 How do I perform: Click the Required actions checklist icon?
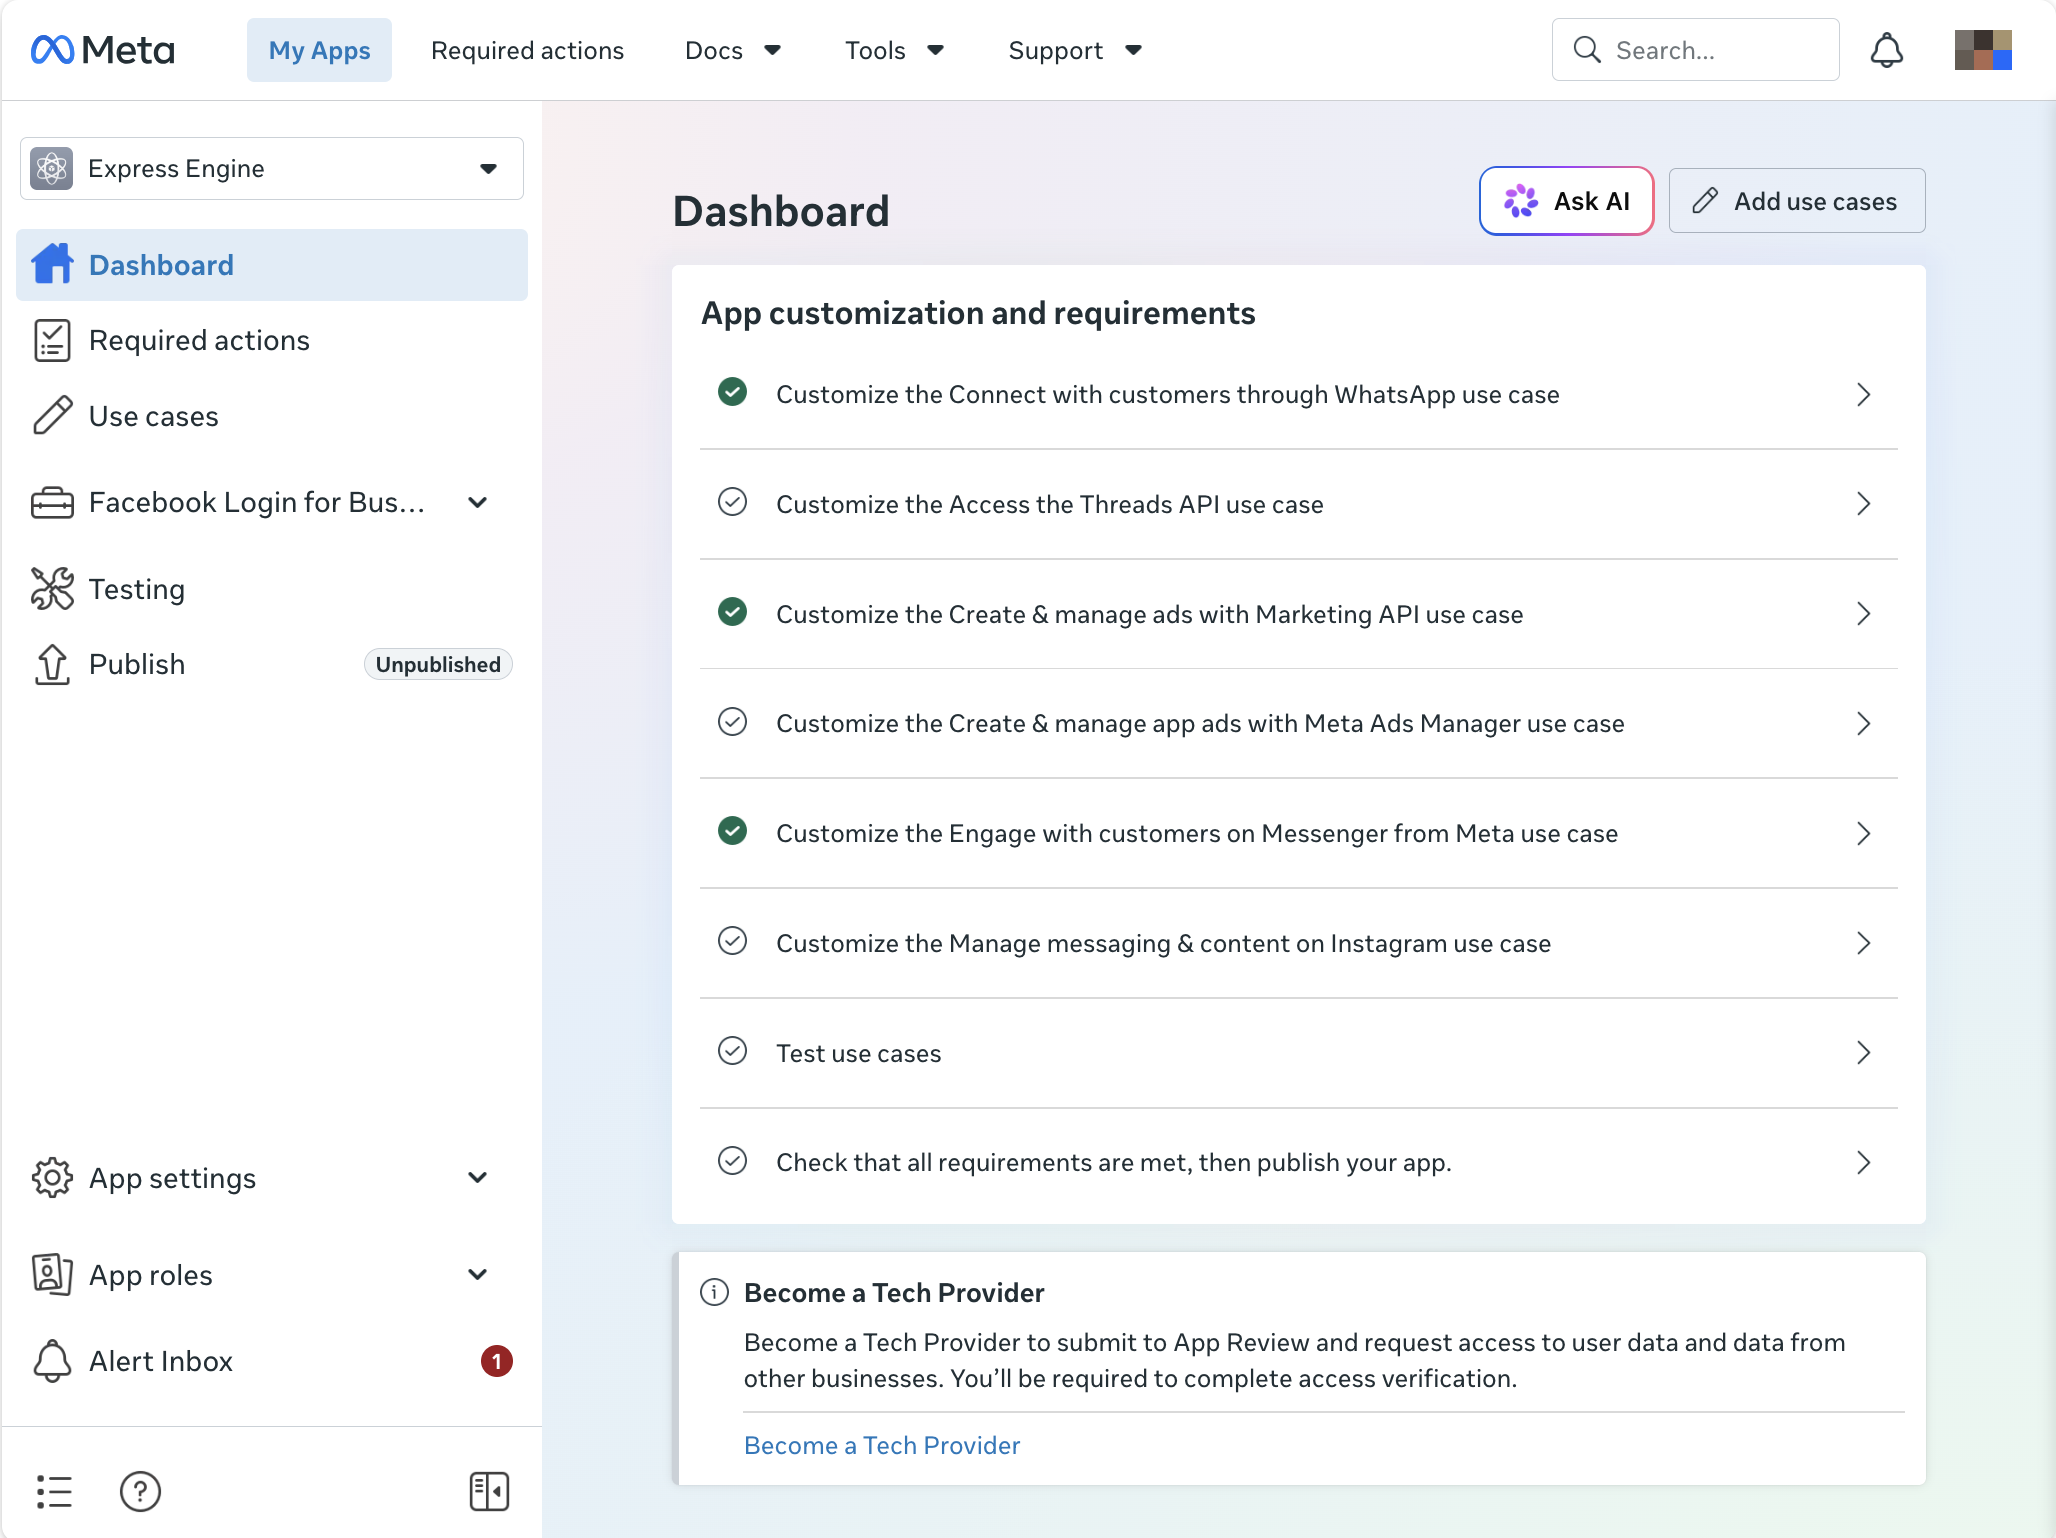pos(52,340)
